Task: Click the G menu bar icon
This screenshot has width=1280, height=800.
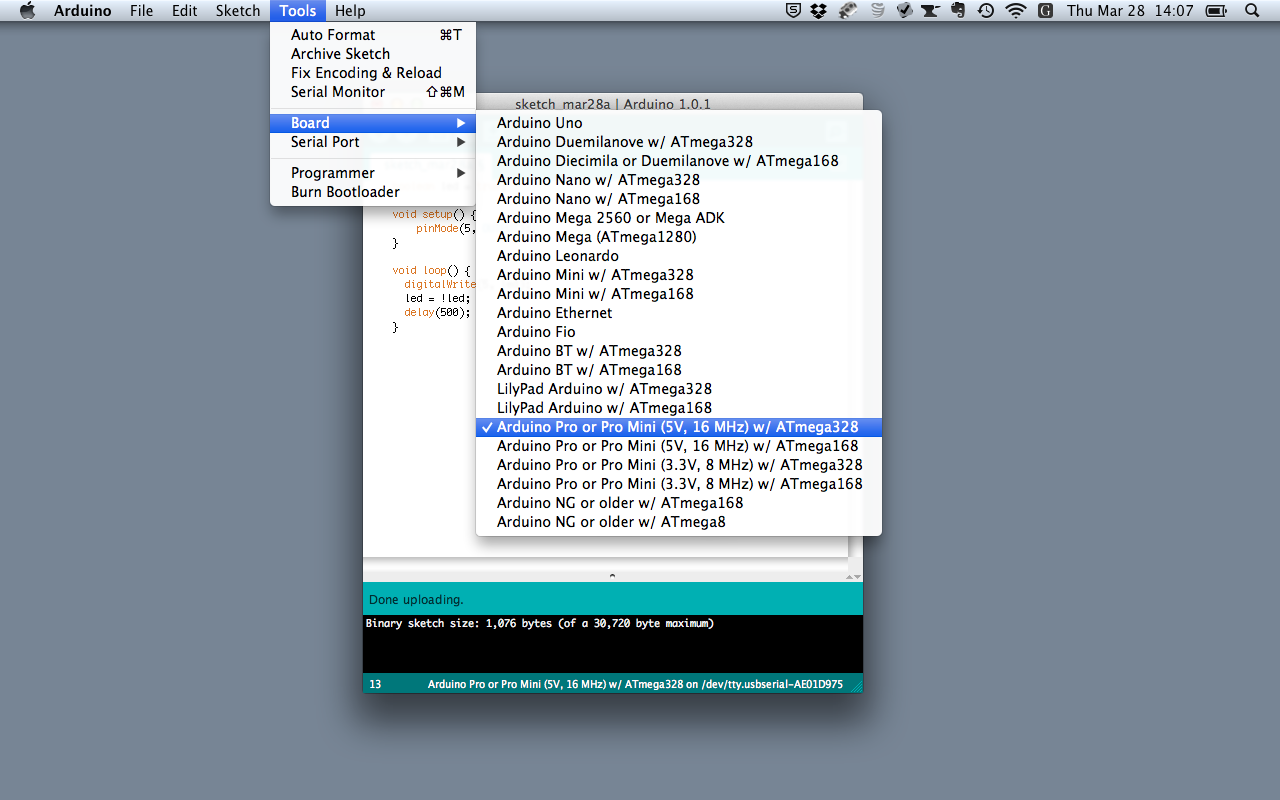Action: pos(1045,11)
